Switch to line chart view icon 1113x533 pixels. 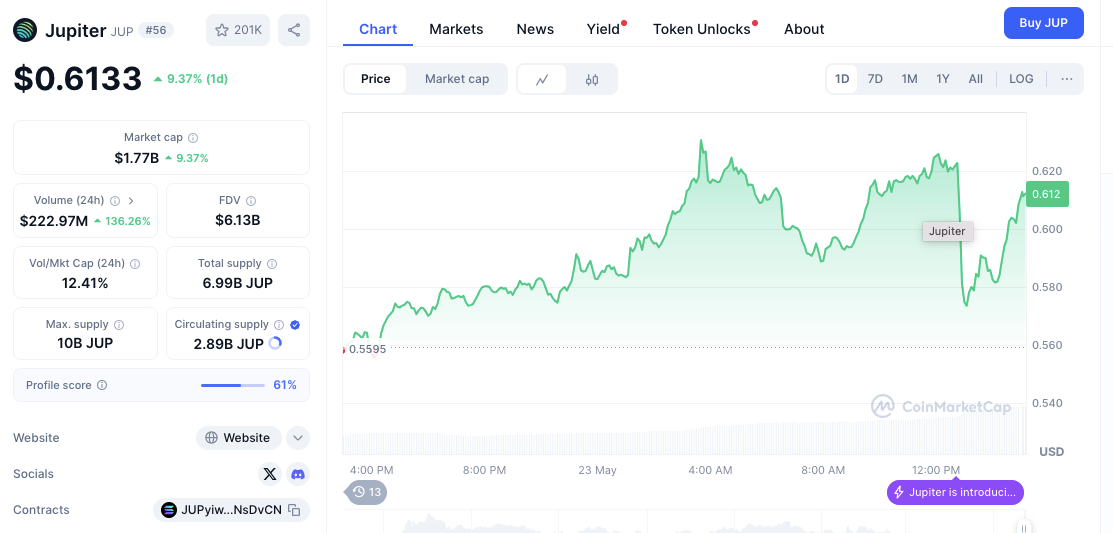coord(542,79)
